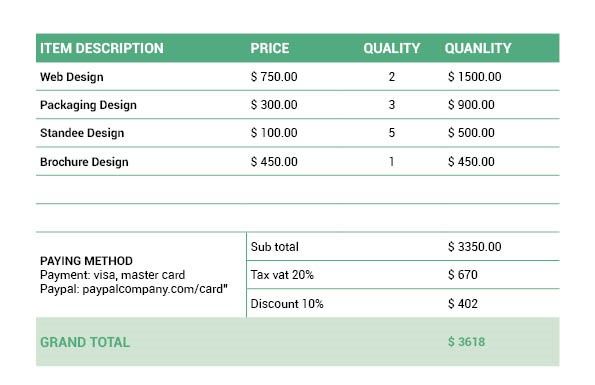Click the Standee Design item name
This screenshot has height=385, width=595.
[x=82, y=133]
